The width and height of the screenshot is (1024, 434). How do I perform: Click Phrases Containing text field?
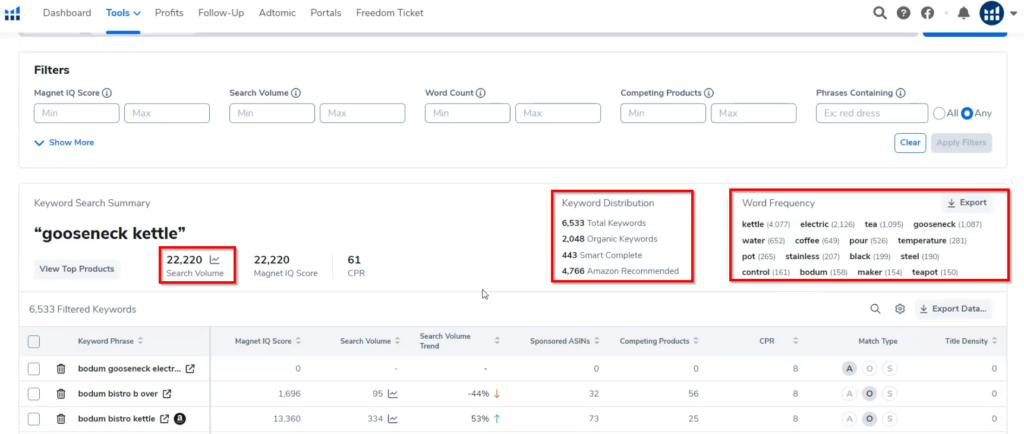tap(872, 113)
